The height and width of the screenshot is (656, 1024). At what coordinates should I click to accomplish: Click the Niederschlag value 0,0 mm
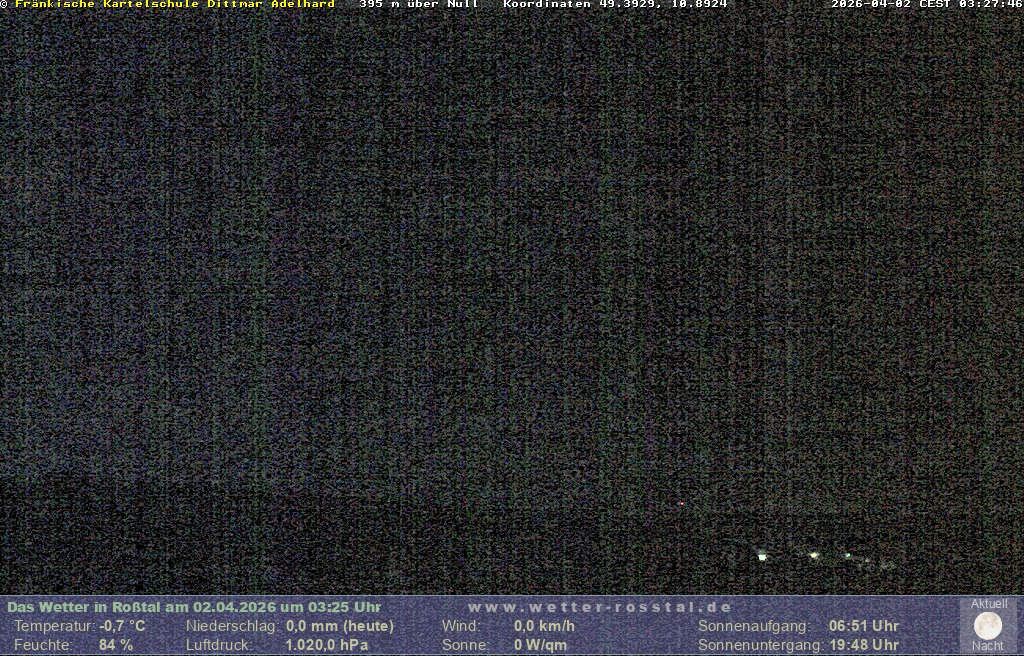(x=340, y=626)
